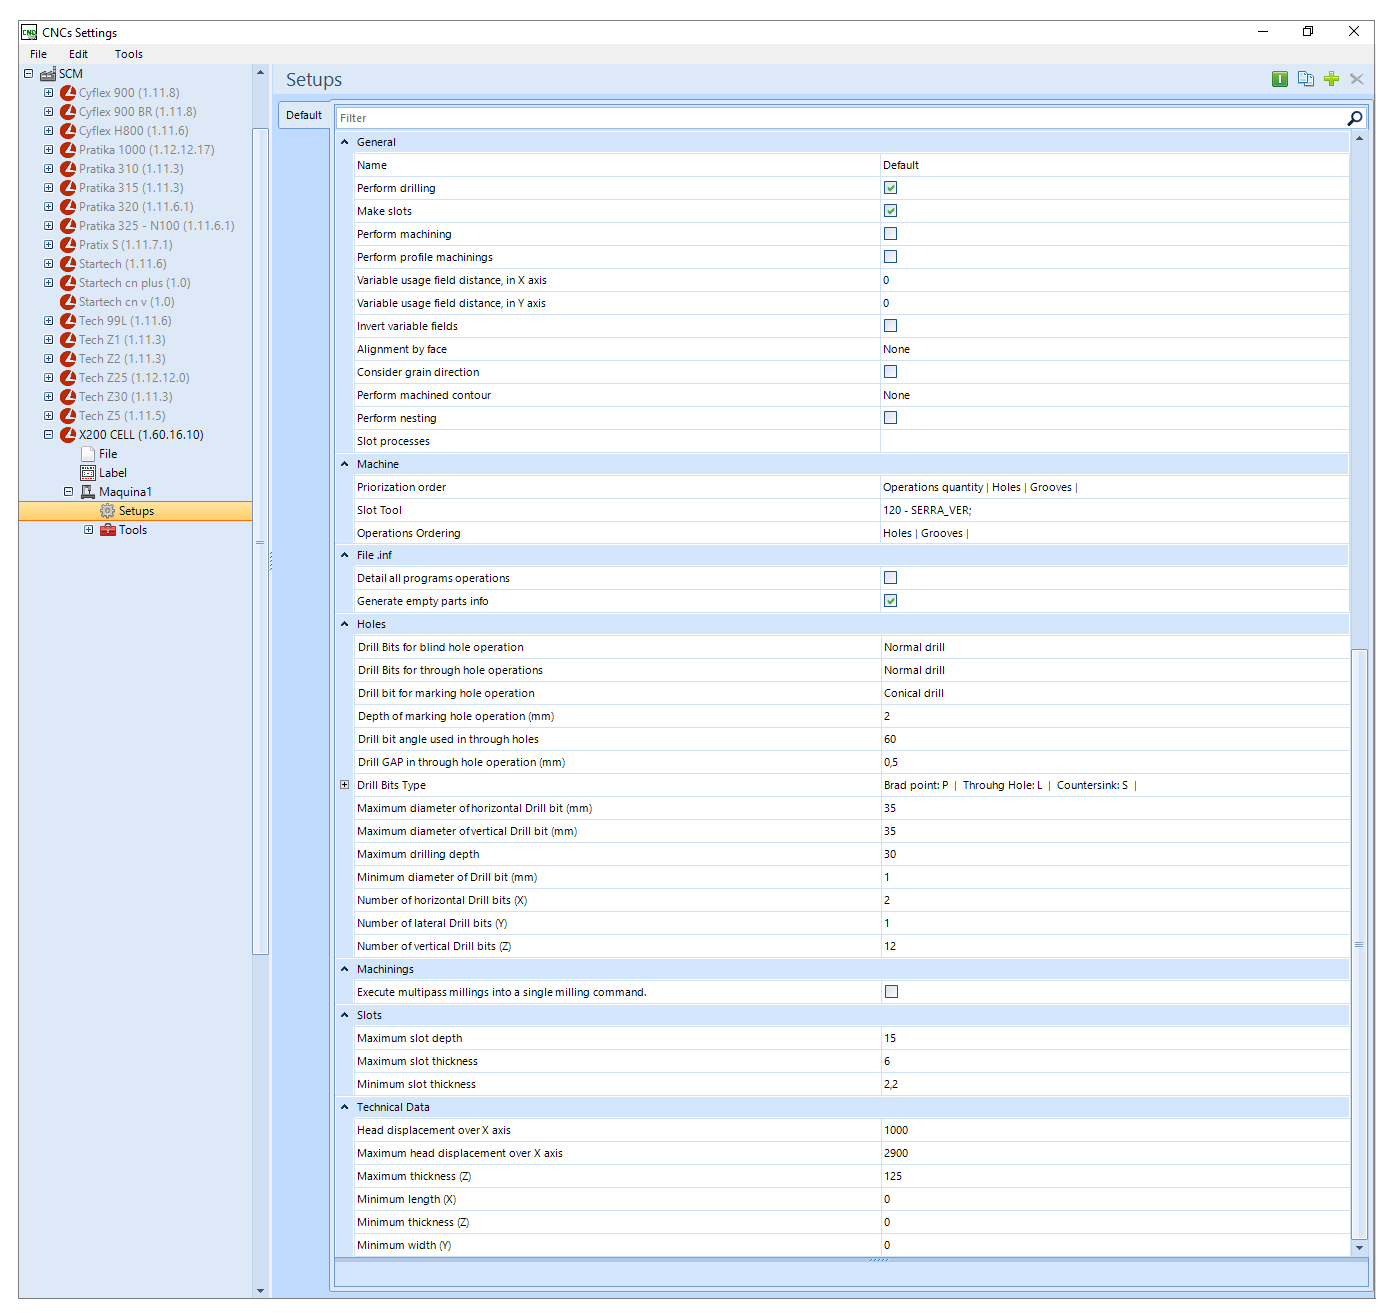Screen dimensions: 1389x1313
Task: Click the SCM factory root icon
Action: point(48,74)
